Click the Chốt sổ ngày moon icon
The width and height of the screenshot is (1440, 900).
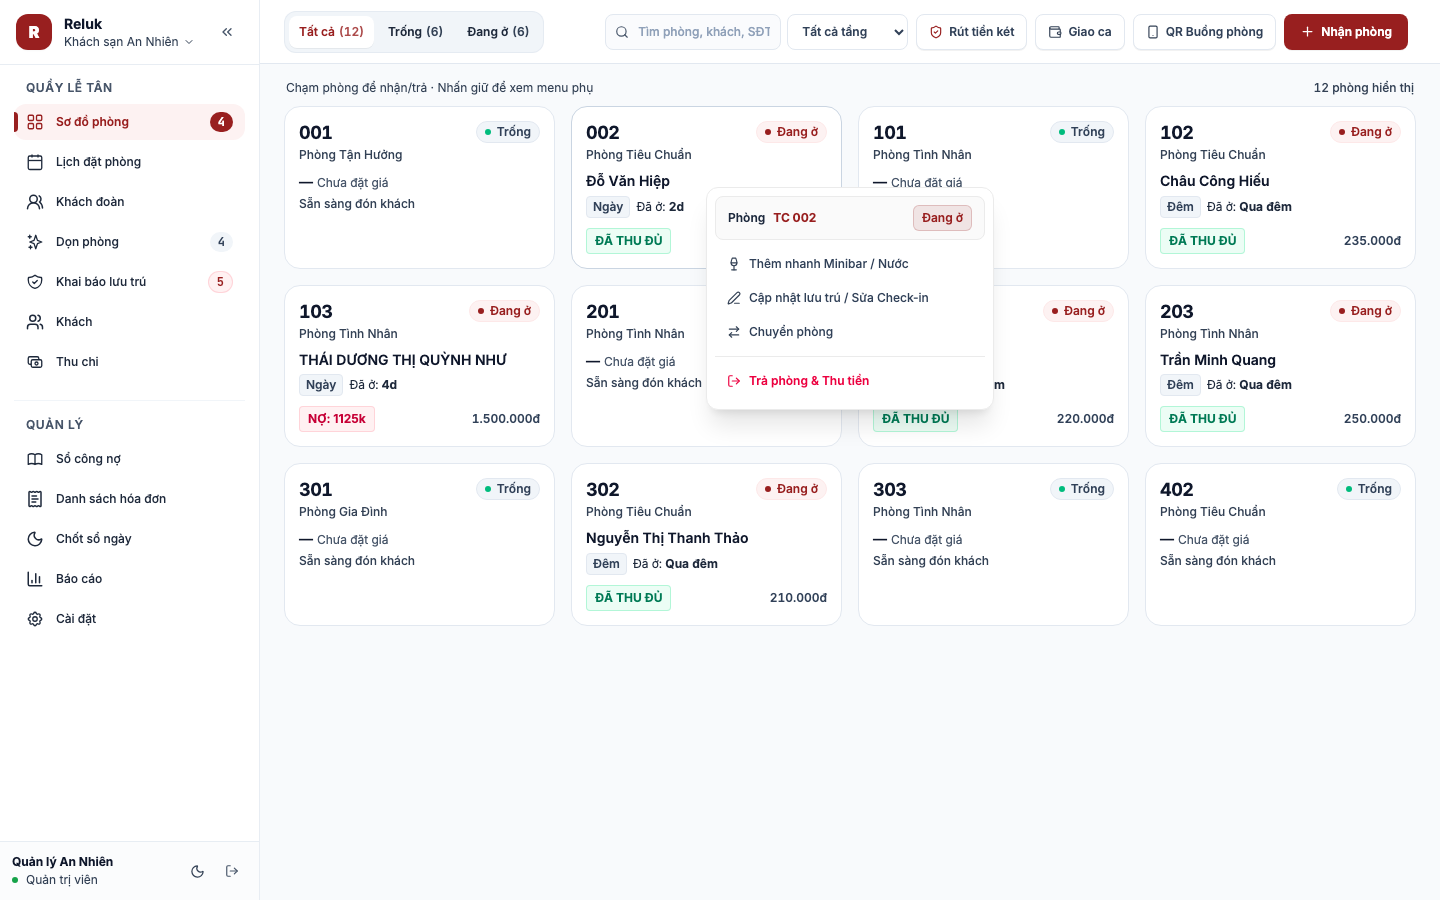(35, 539)
